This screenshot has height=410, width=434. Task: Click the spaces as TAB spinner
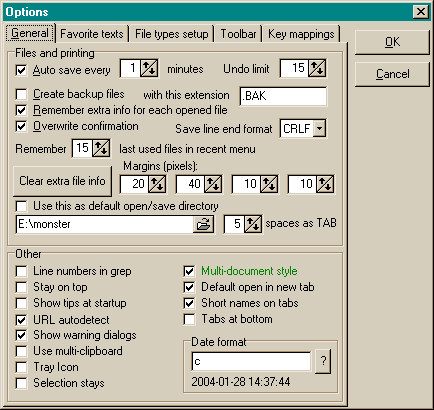253,224
